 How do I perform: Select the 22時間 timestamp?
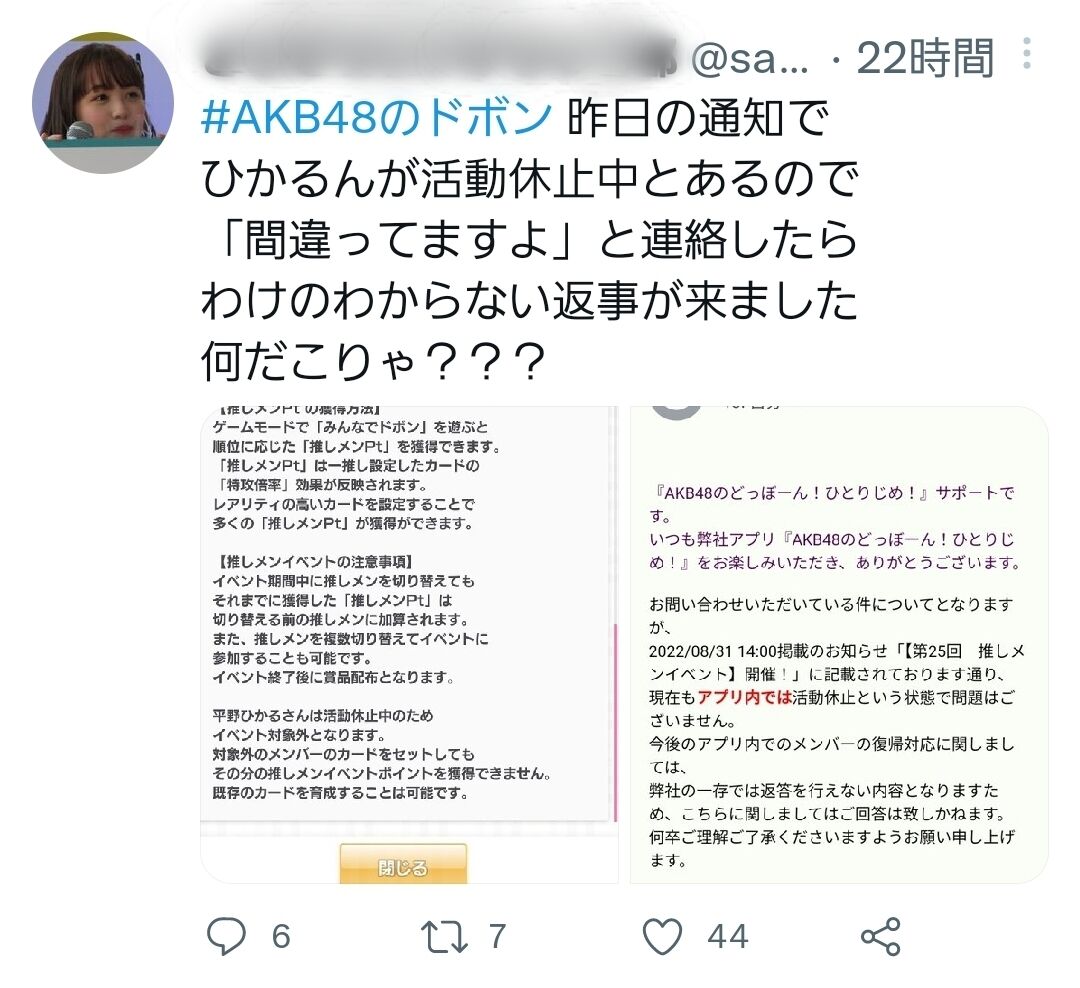click(x=925, y=57)
